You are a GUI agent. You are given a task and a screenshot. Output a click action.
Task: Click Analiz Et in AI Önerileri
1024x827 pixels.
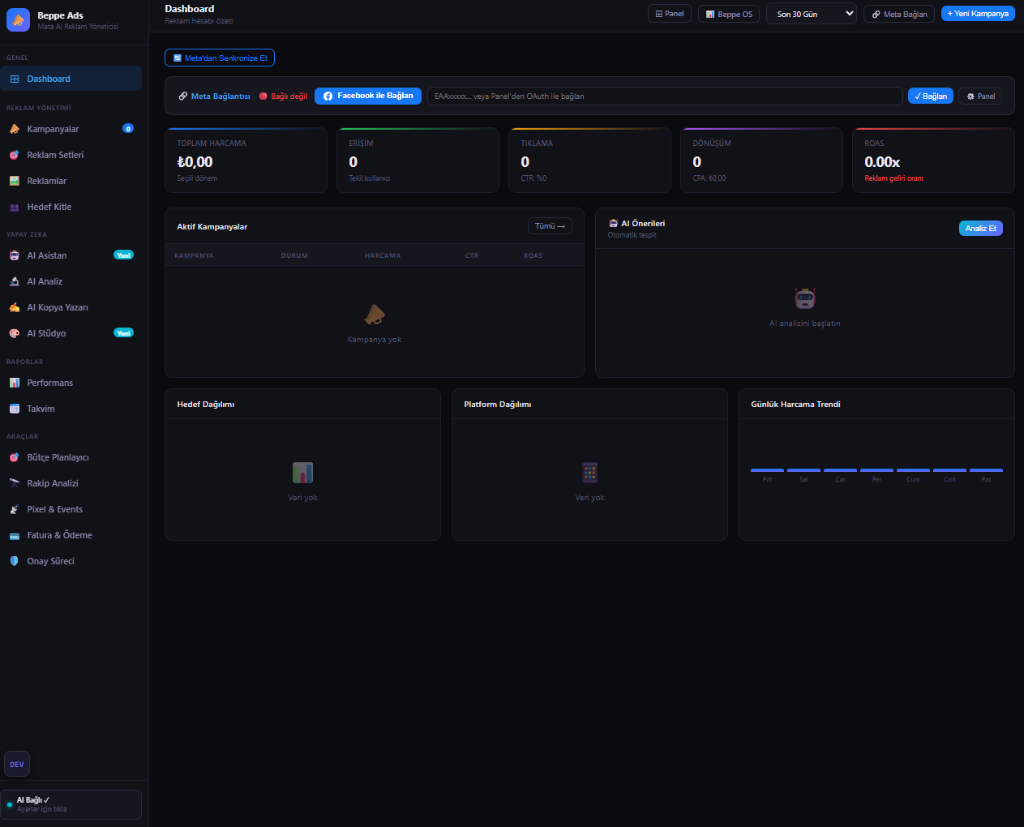[980, 228]
